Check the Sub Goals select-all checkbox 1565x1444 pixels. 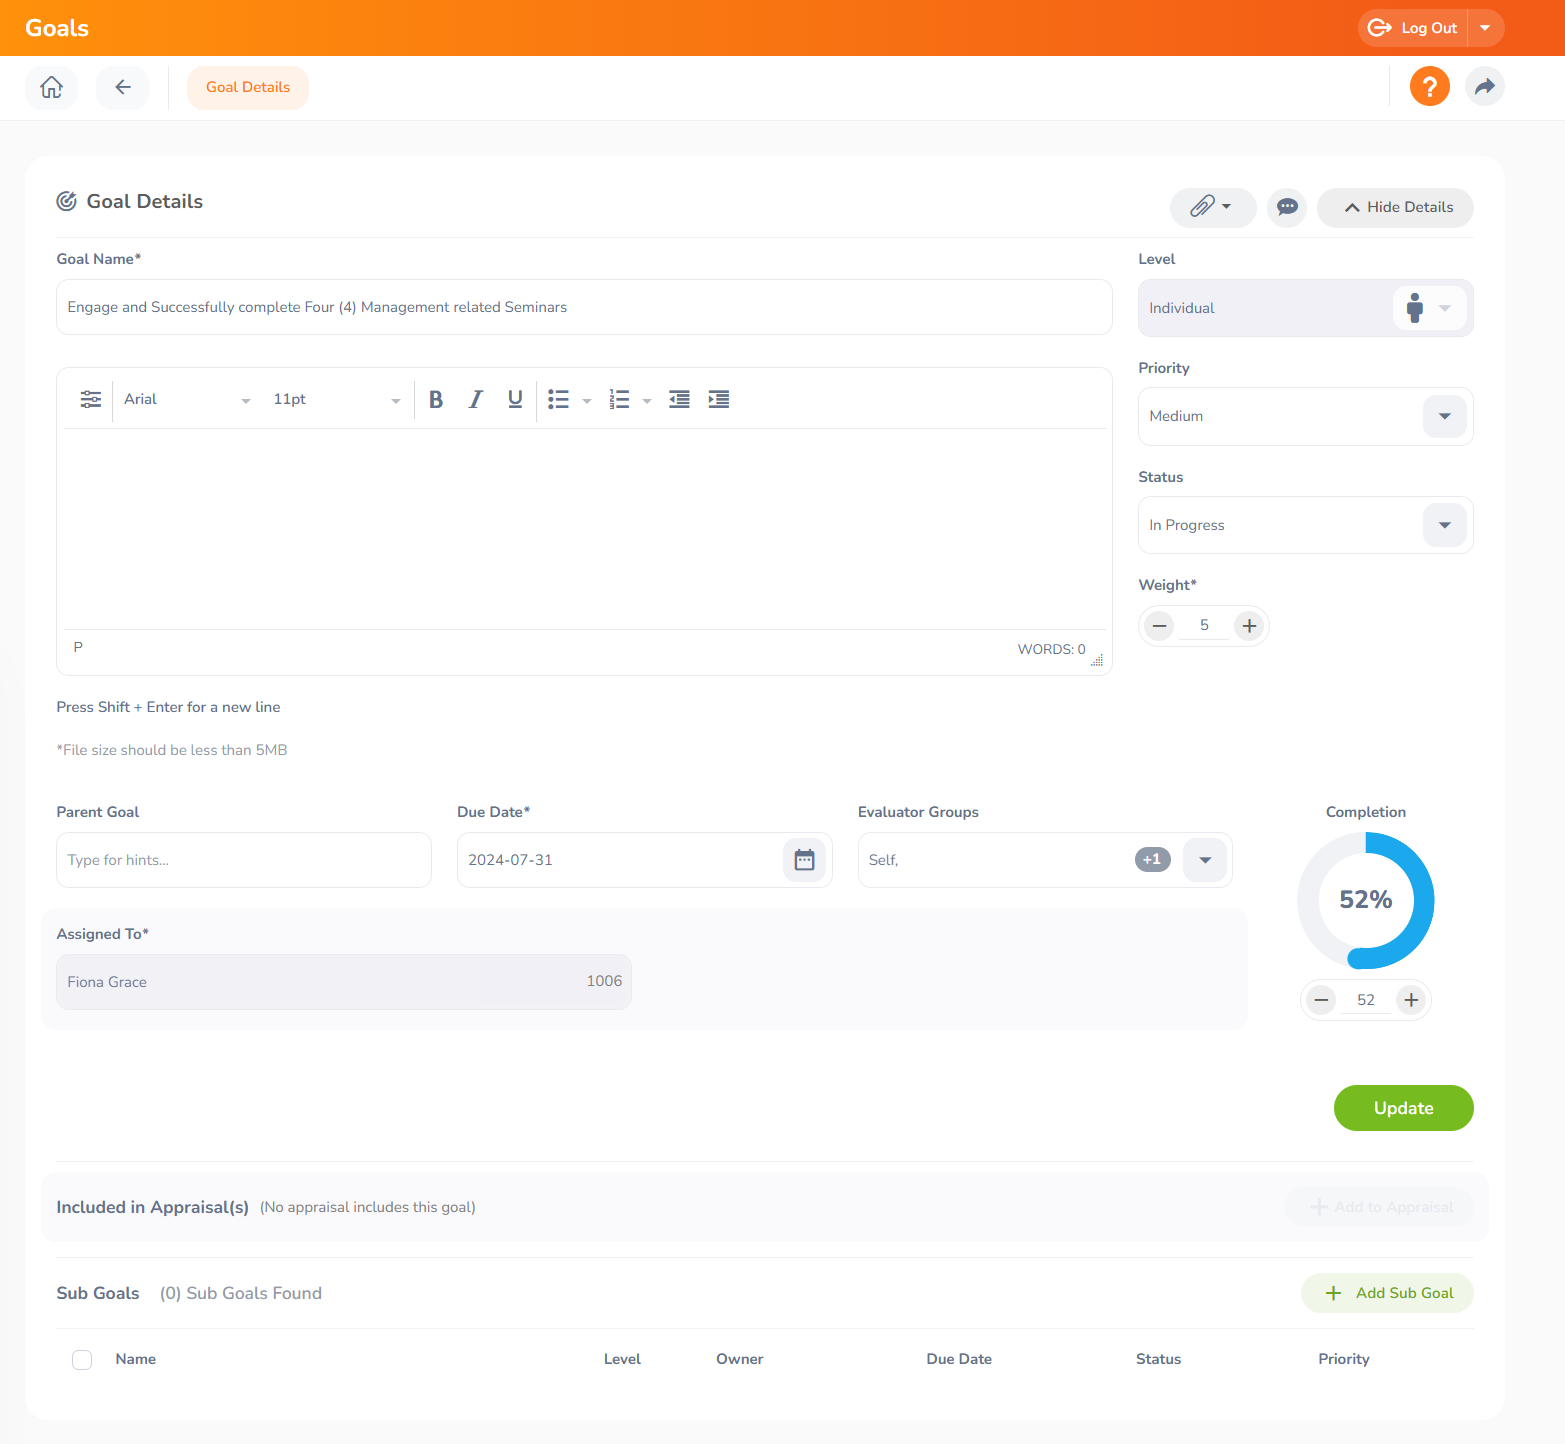82,1360
